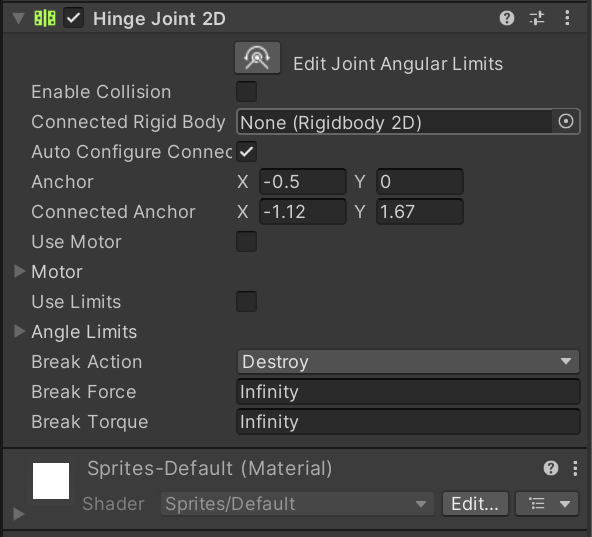592x537 pixels.
Task: Click the Hinge Joint 2D title
Action: pyautogui.click(x=159, y=19)
